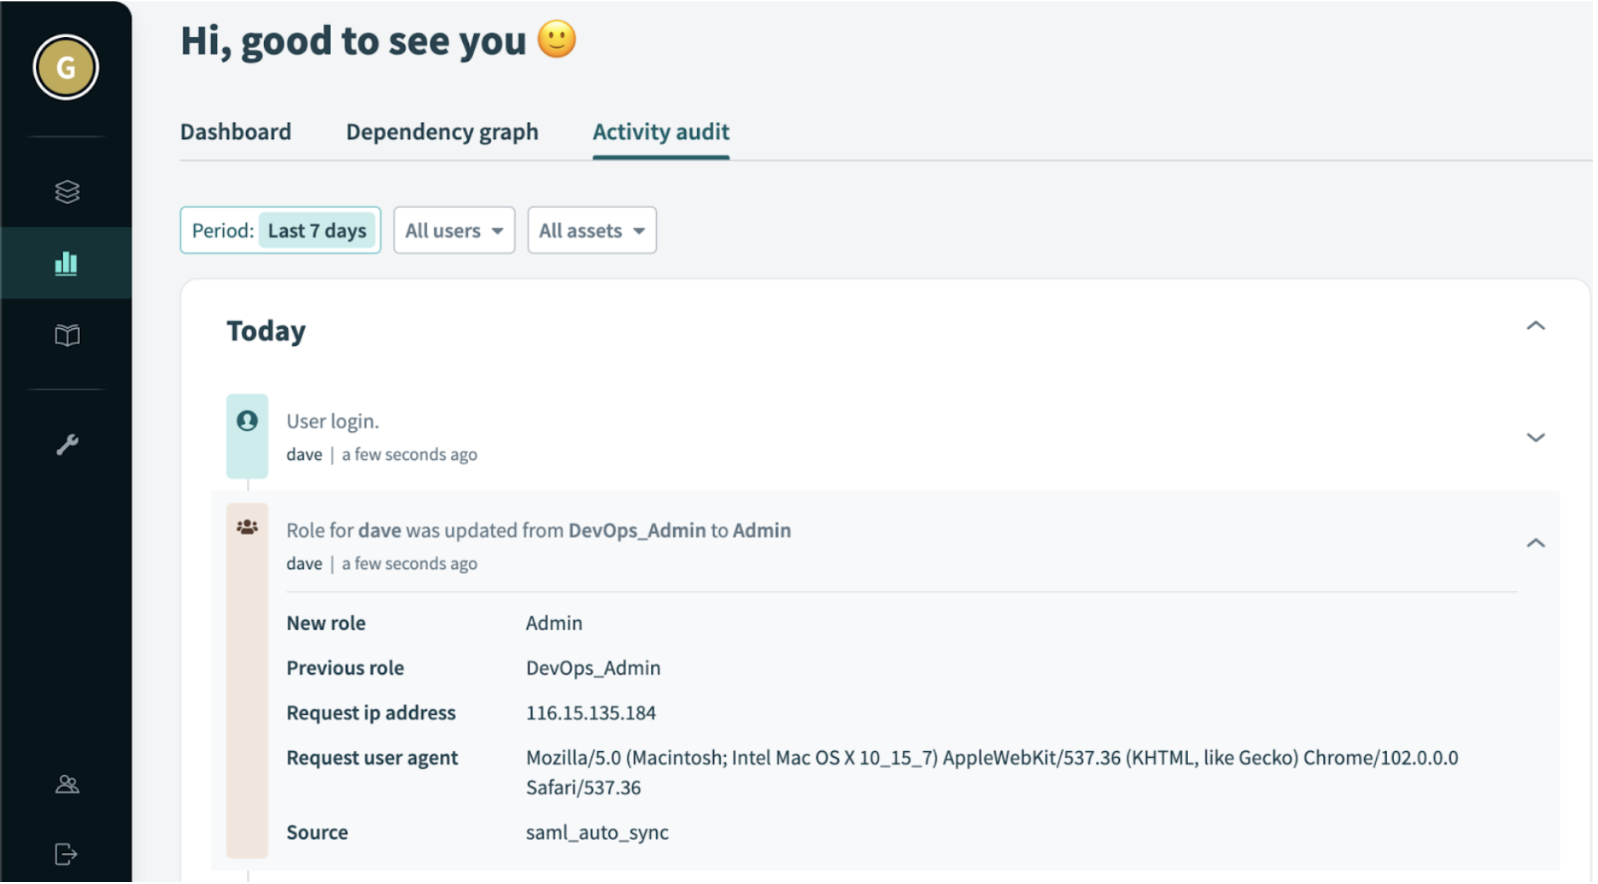Click the logout icon in sidebar

[67, 854]
